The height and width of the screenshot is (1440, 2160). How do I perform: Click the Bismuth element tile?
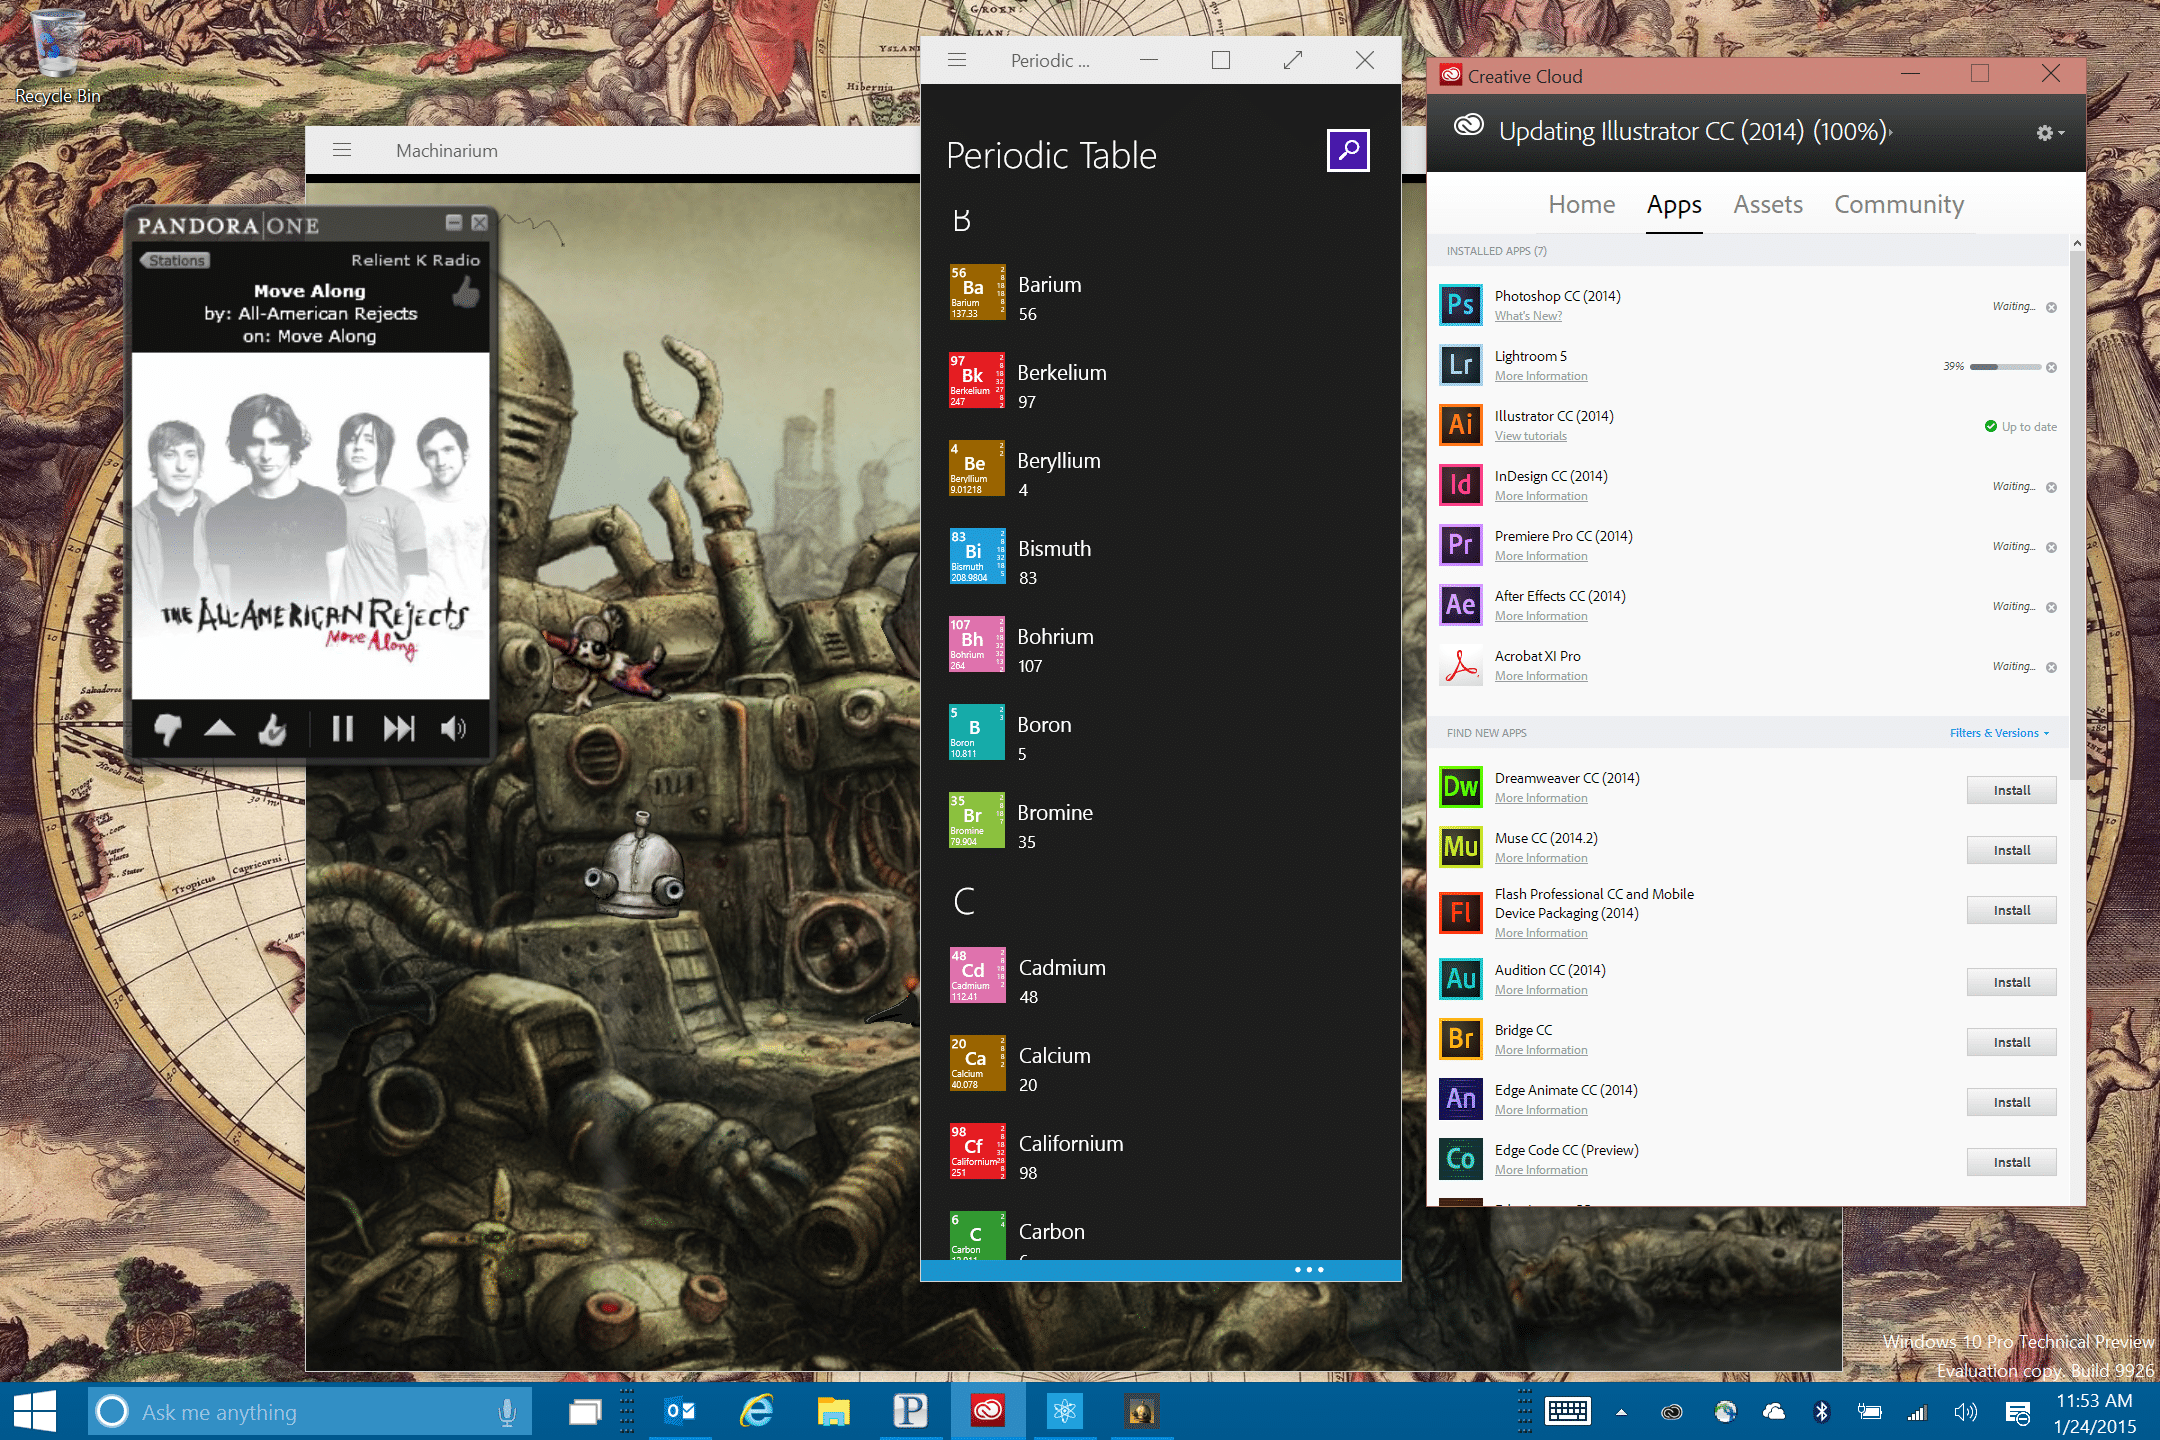(x=977, y=556)
